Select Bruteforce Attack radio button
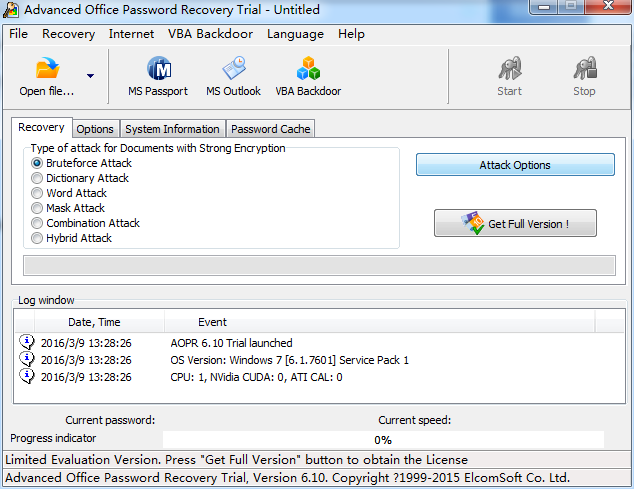 coord(37,163)
